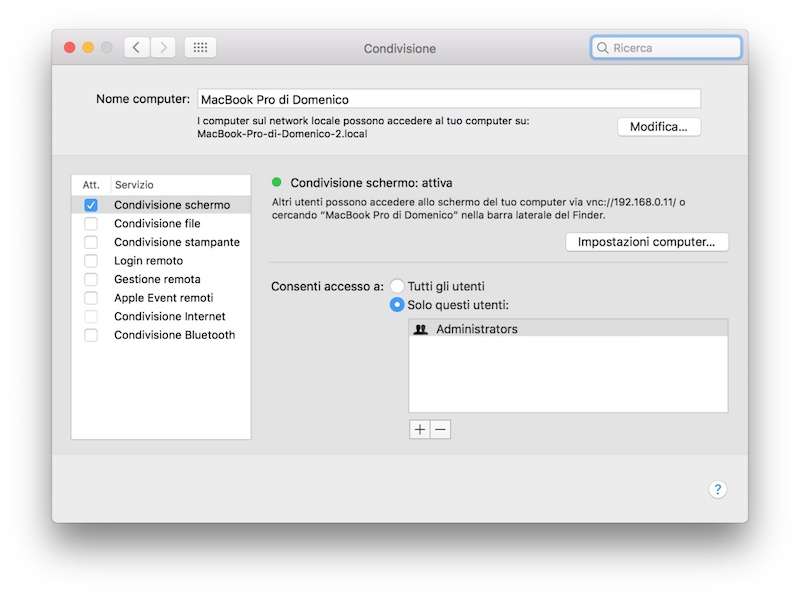The image size is (800, 597).
Task: Select Administrators in user list
Action: [x=568, y=329]
